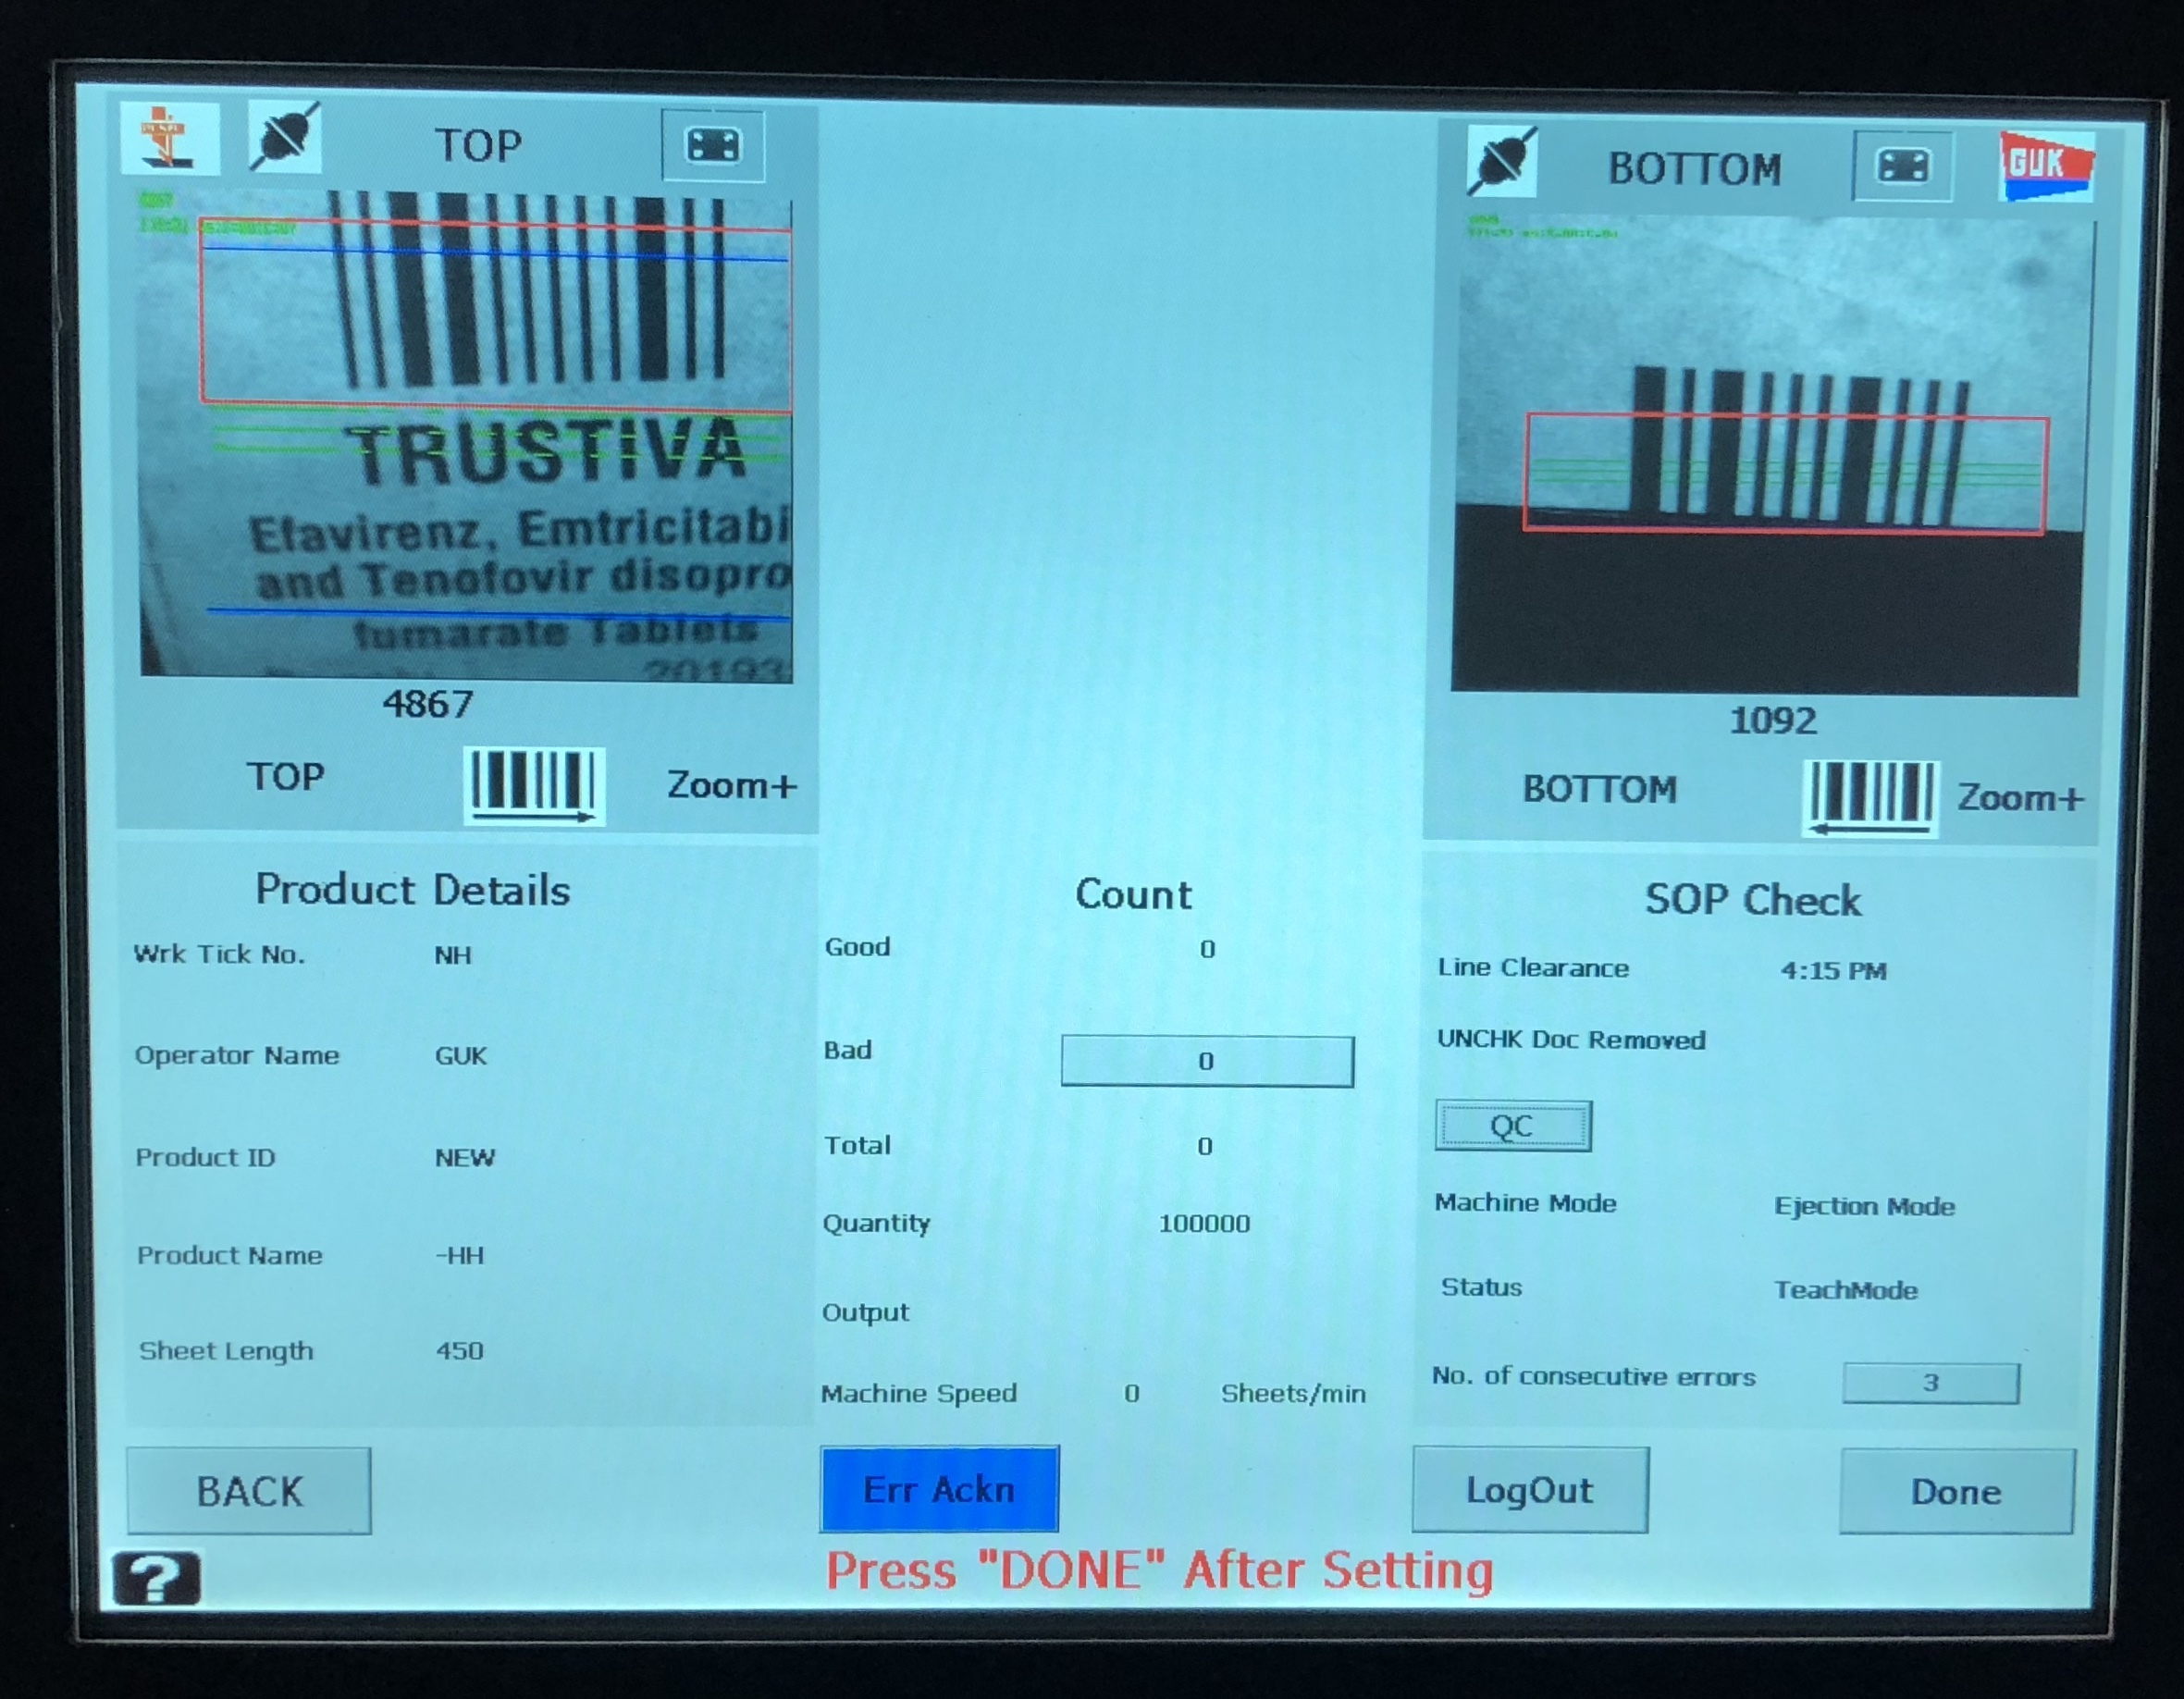Click the Output label
Viewport: 2184px width, 1699px height.
click(866, 1313)
